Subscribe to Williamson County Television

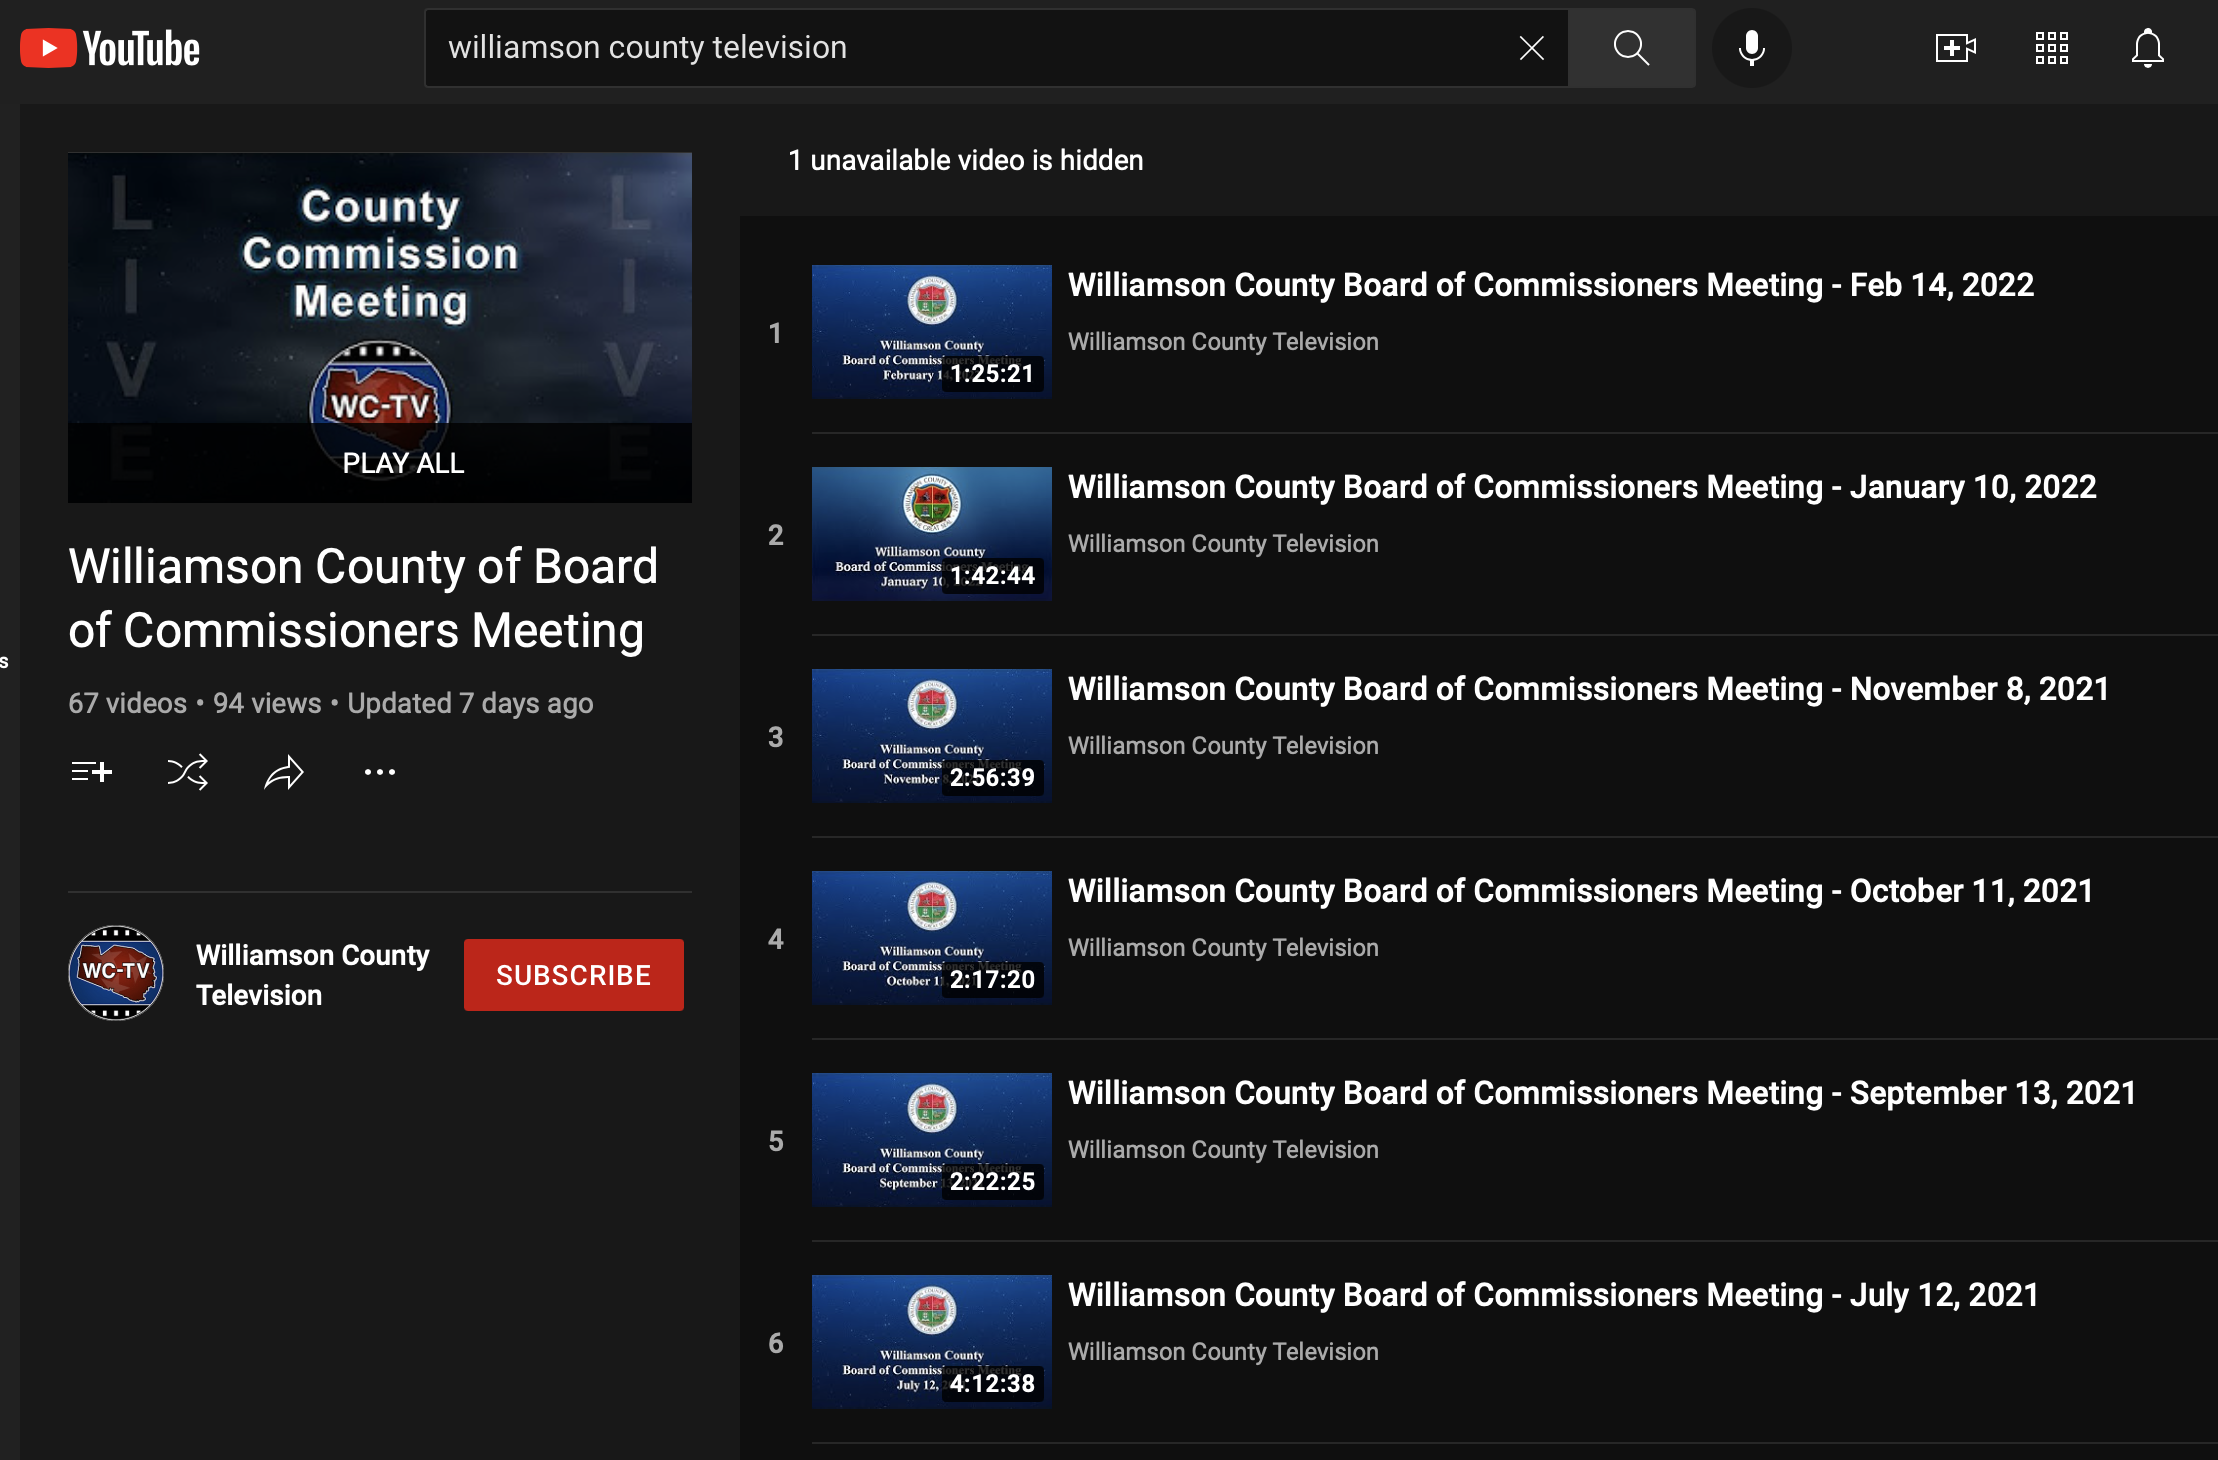(x=573, y=975)
